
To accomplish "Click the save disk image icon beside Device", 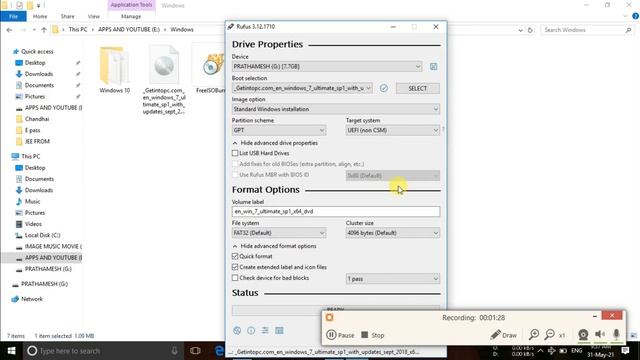I will pyautogui.click(x=433, y=67).
